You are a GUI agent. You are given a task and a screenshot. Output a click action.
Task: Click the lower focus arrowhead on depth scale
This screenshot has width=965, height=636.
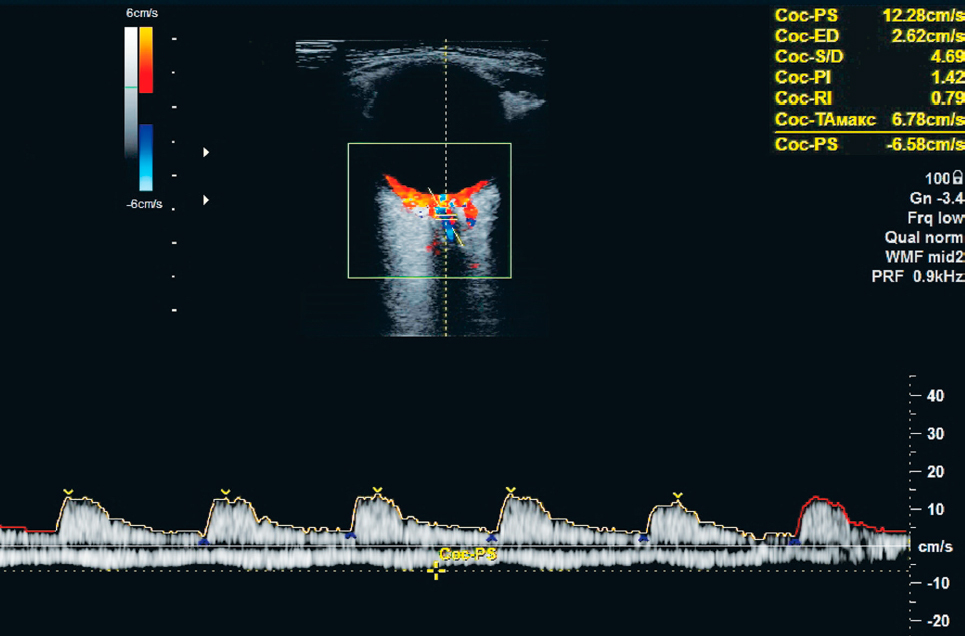pos(207,200)
